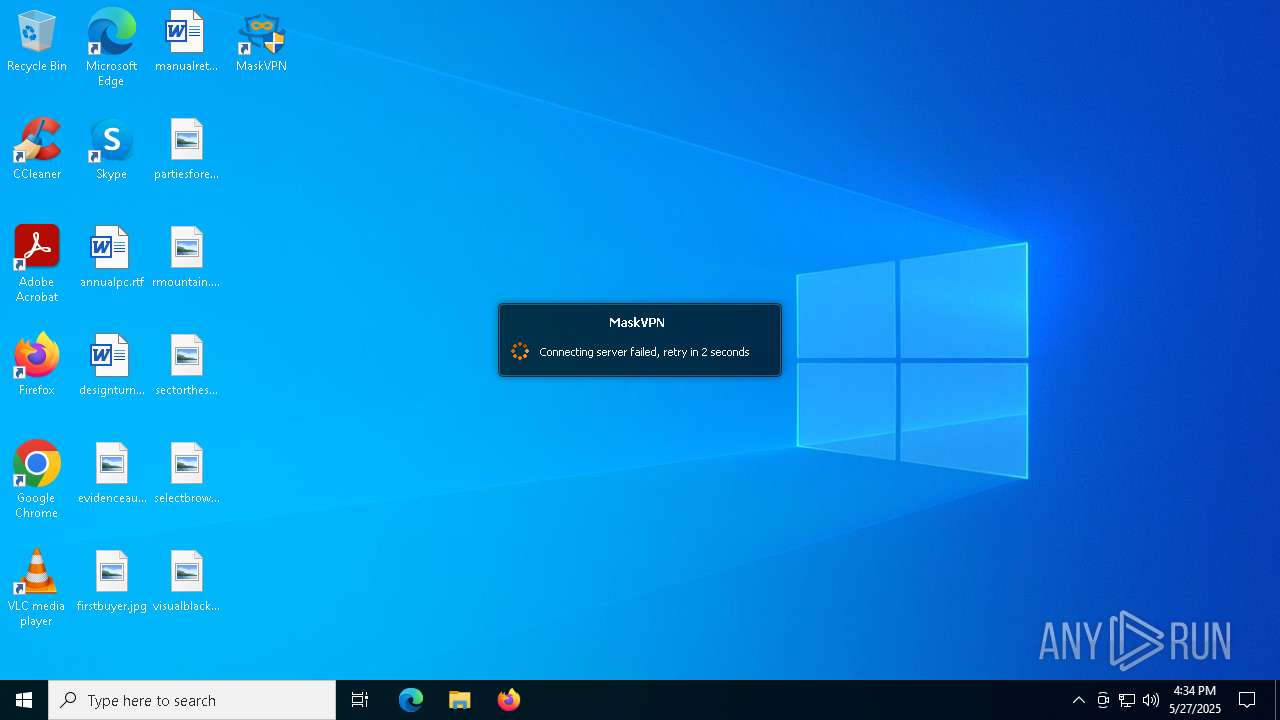1280x720 pixels.
Task: Select the designturn Word document icon
Action: tap(111, 366)
